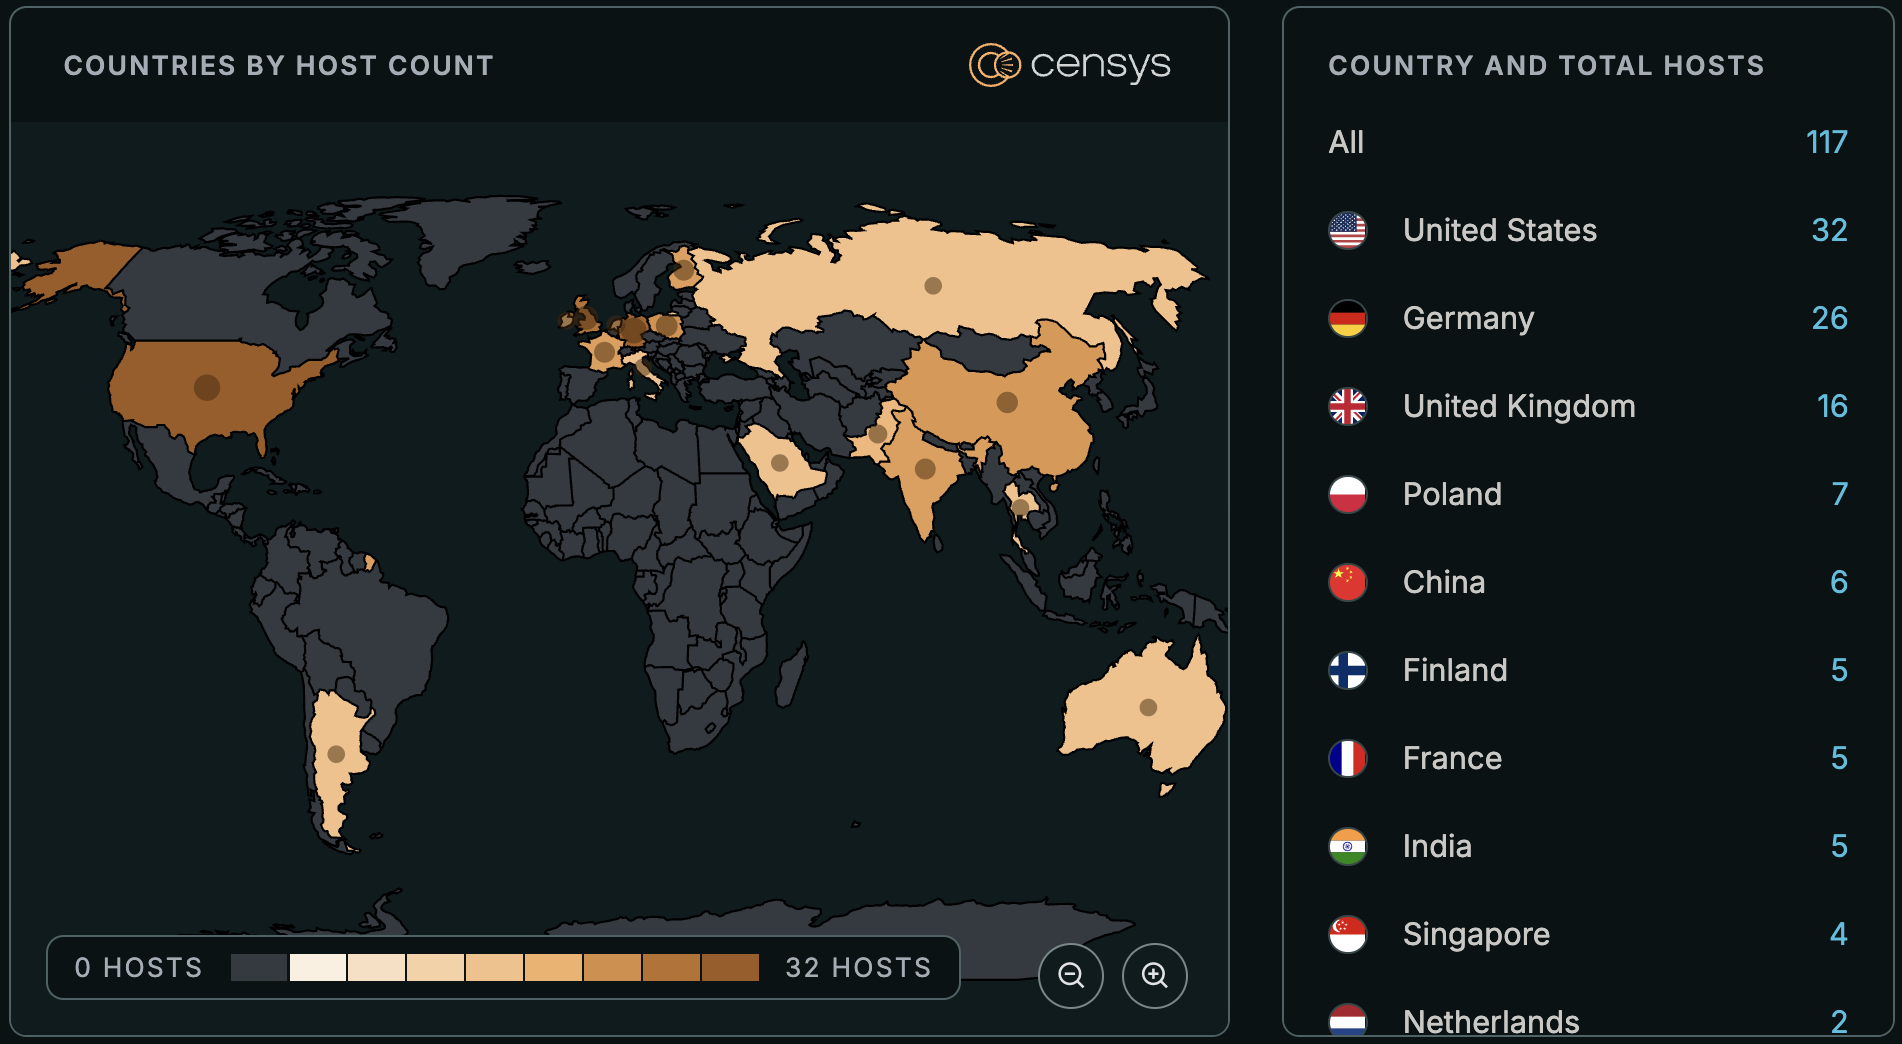Select the All row in country list

(x=1588, y=142)
